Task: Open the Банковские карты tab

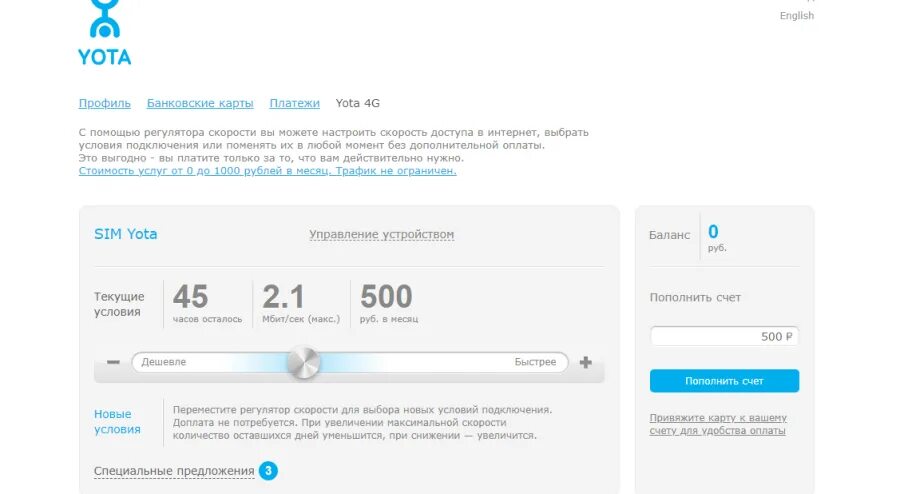Action: (200, 103)
